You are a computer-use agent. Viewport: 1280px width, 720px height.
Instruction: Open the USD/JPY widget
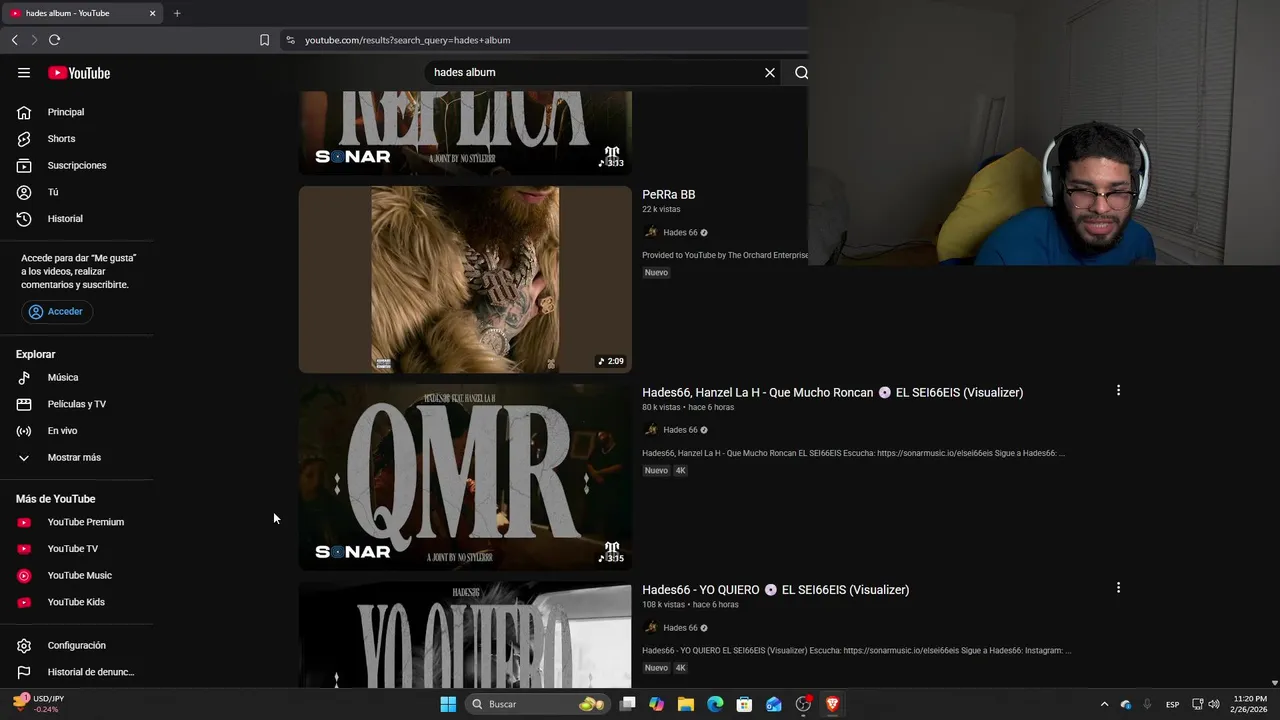point(40,704)
